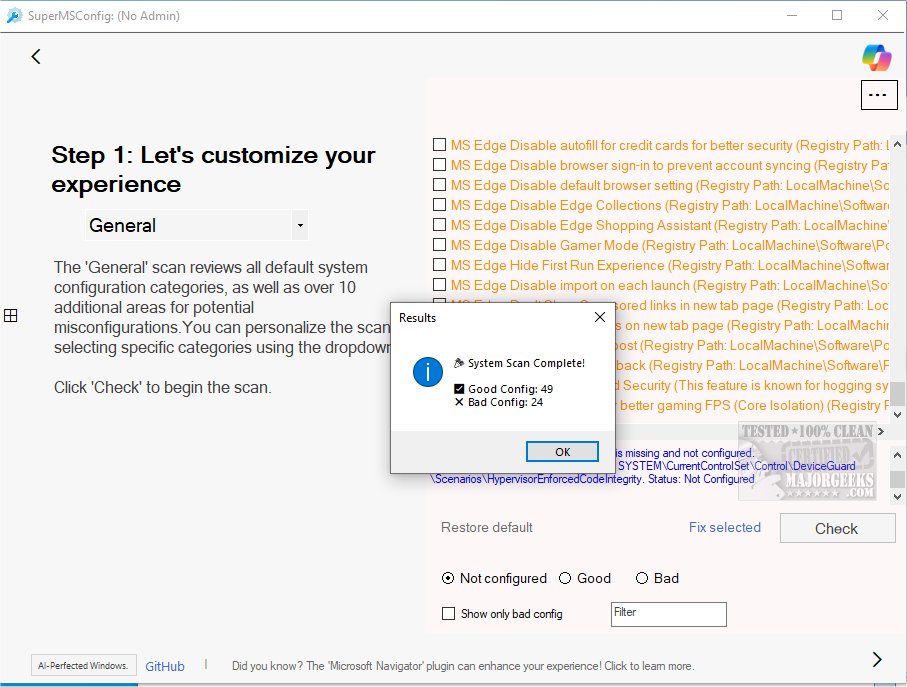Click the log panel scroll up arrow
The width and height of the screenshot is (907, 687).
click(x=897, y=456)
